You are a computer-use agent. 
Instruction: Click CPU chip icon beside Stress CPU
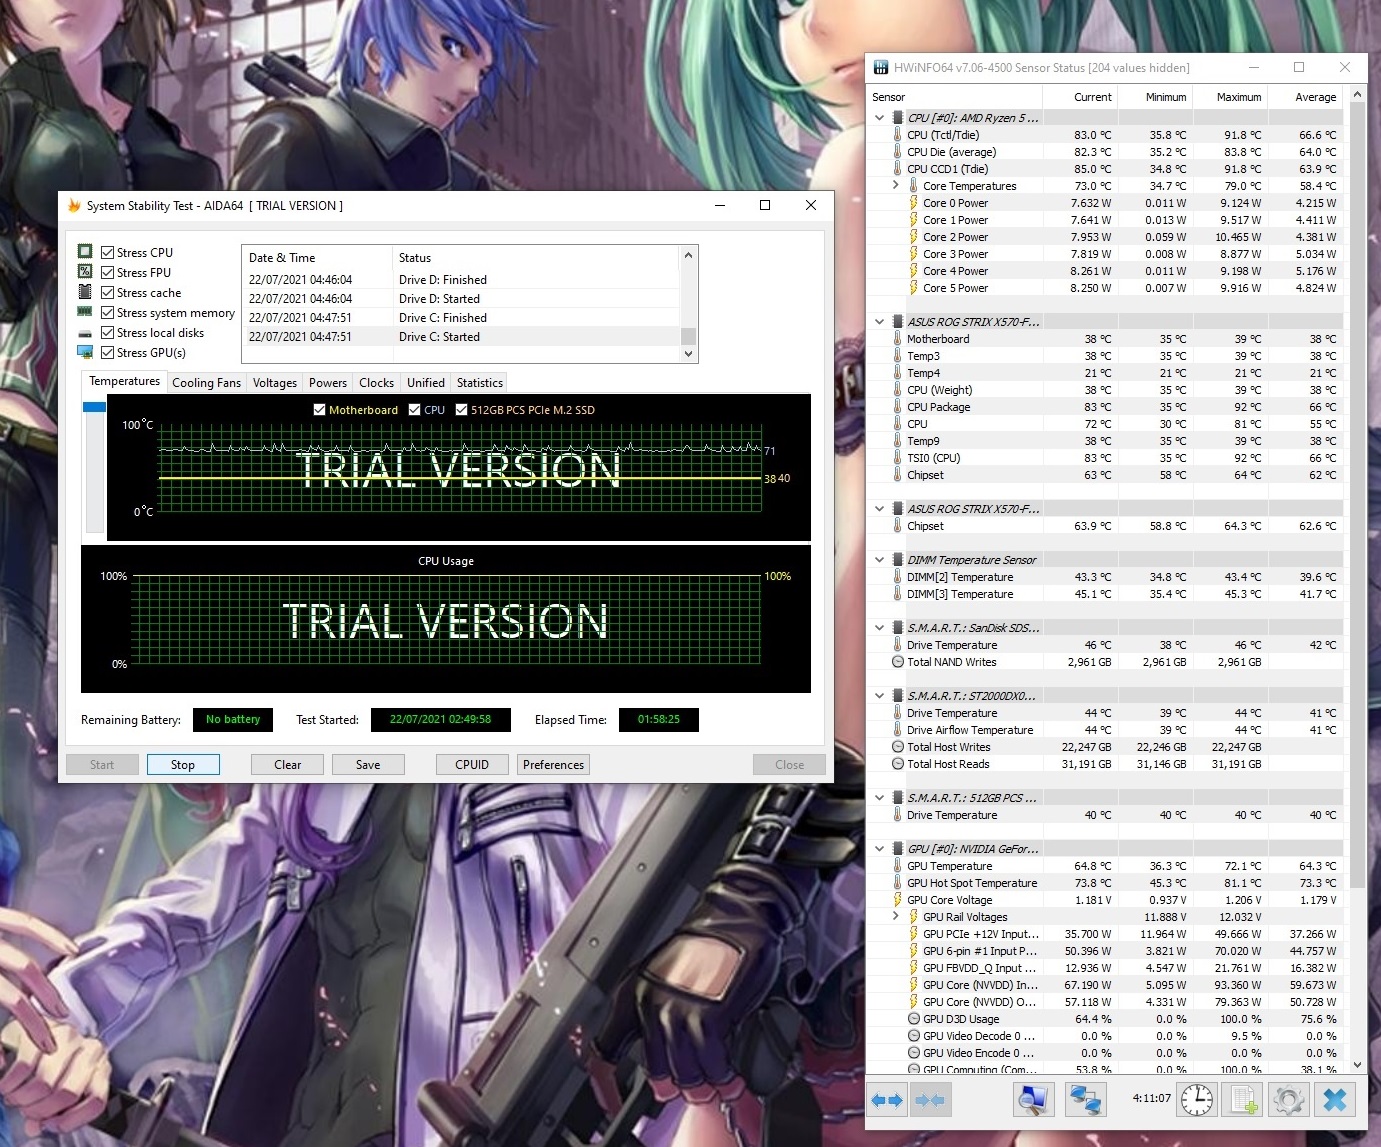point(85,252)
